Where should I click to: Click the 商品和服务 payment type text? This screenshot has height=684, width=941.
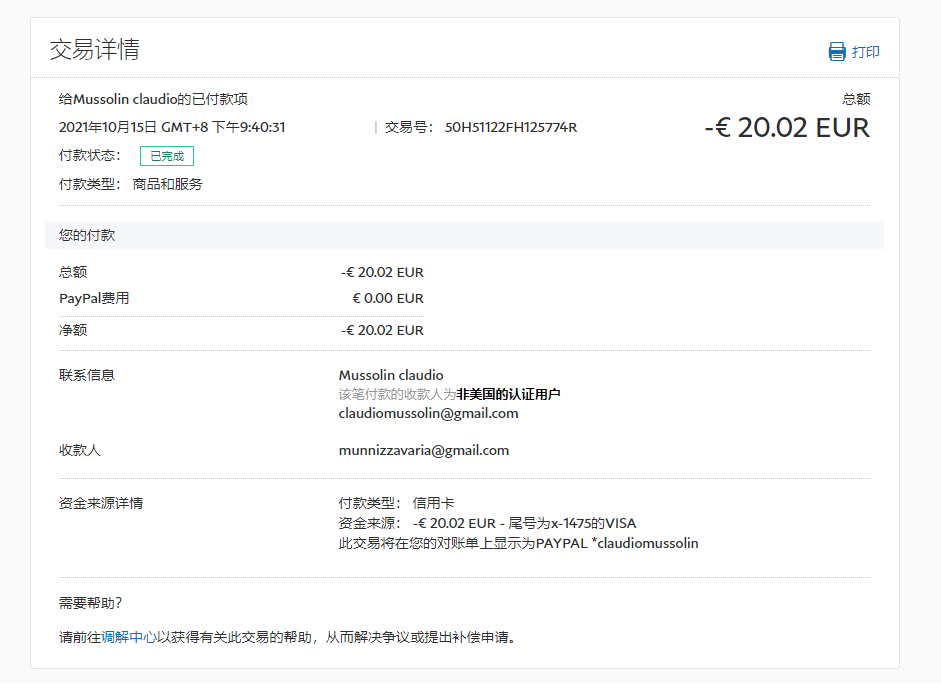[167, 184]
